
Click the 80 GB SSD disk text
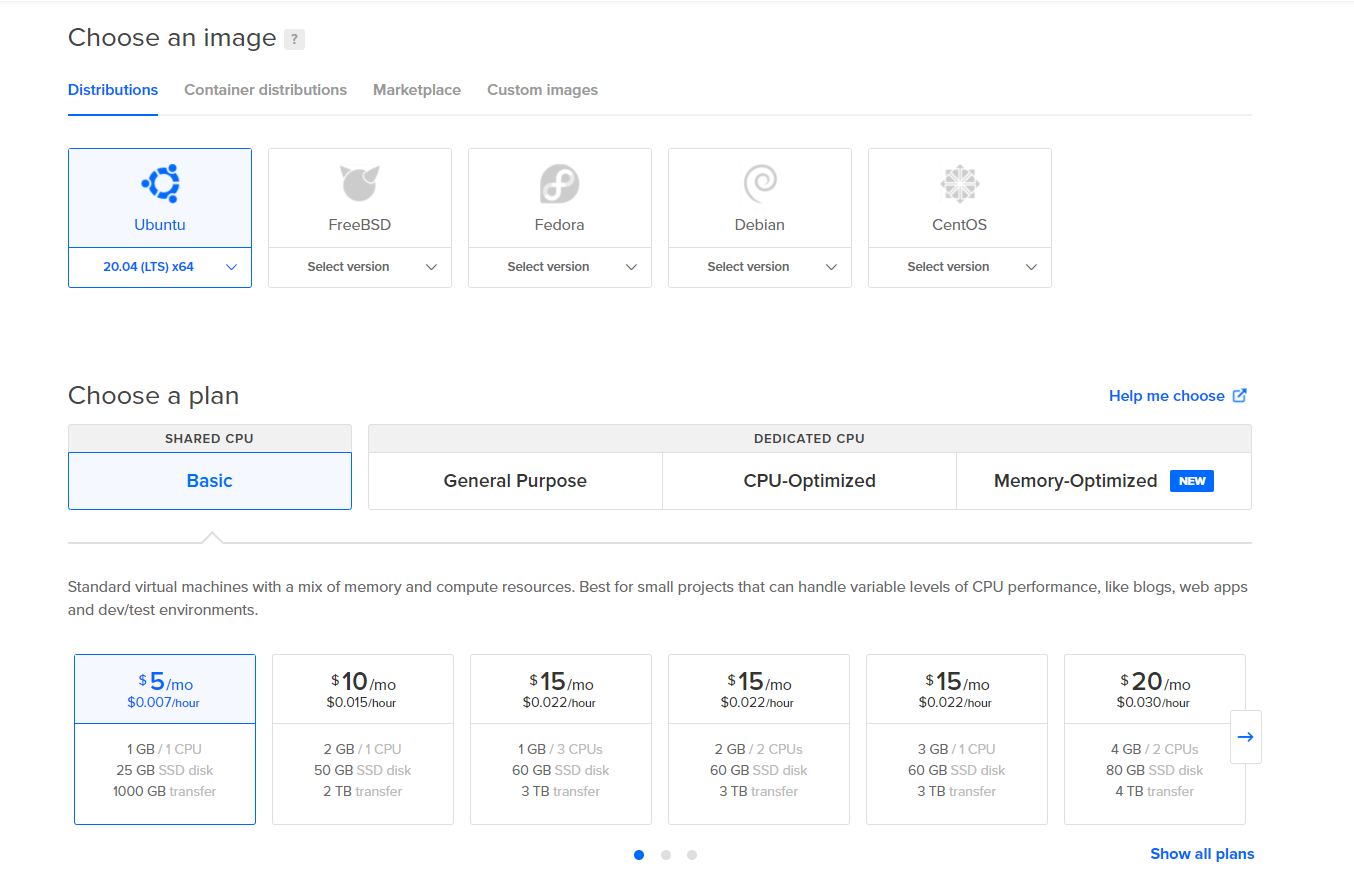[1155, 770]
